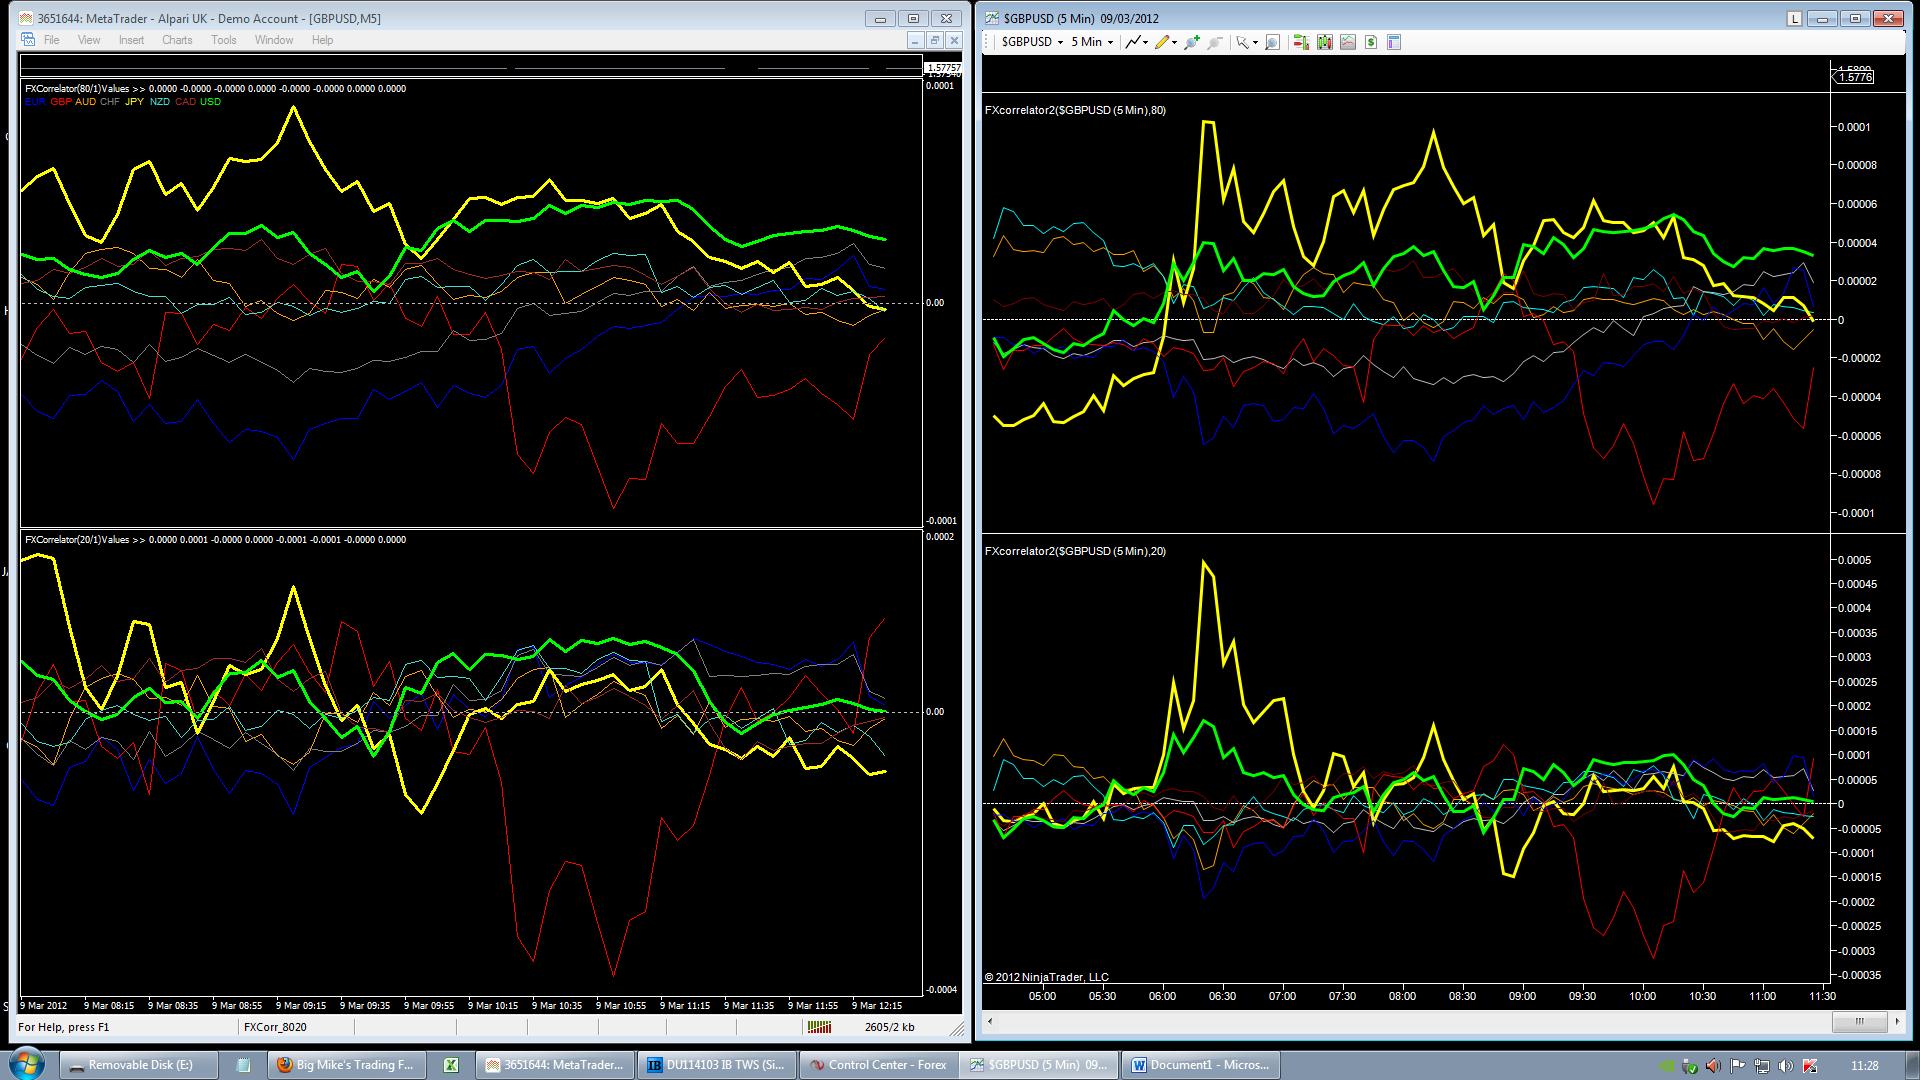Open the Tools menu in MetaTrader
Screen dimensions: 1920x1080
(224, 40)
